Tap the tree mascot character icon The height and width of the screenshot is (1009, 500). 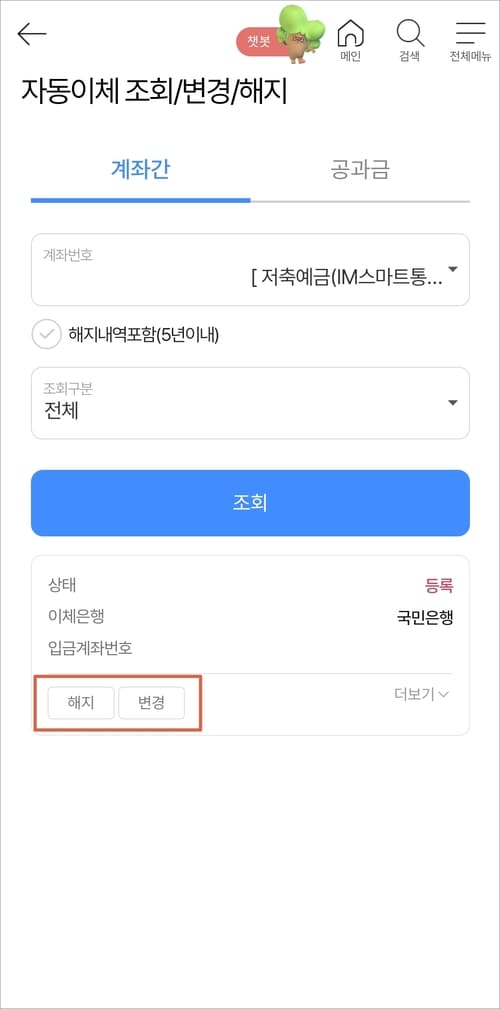[301, 33]
